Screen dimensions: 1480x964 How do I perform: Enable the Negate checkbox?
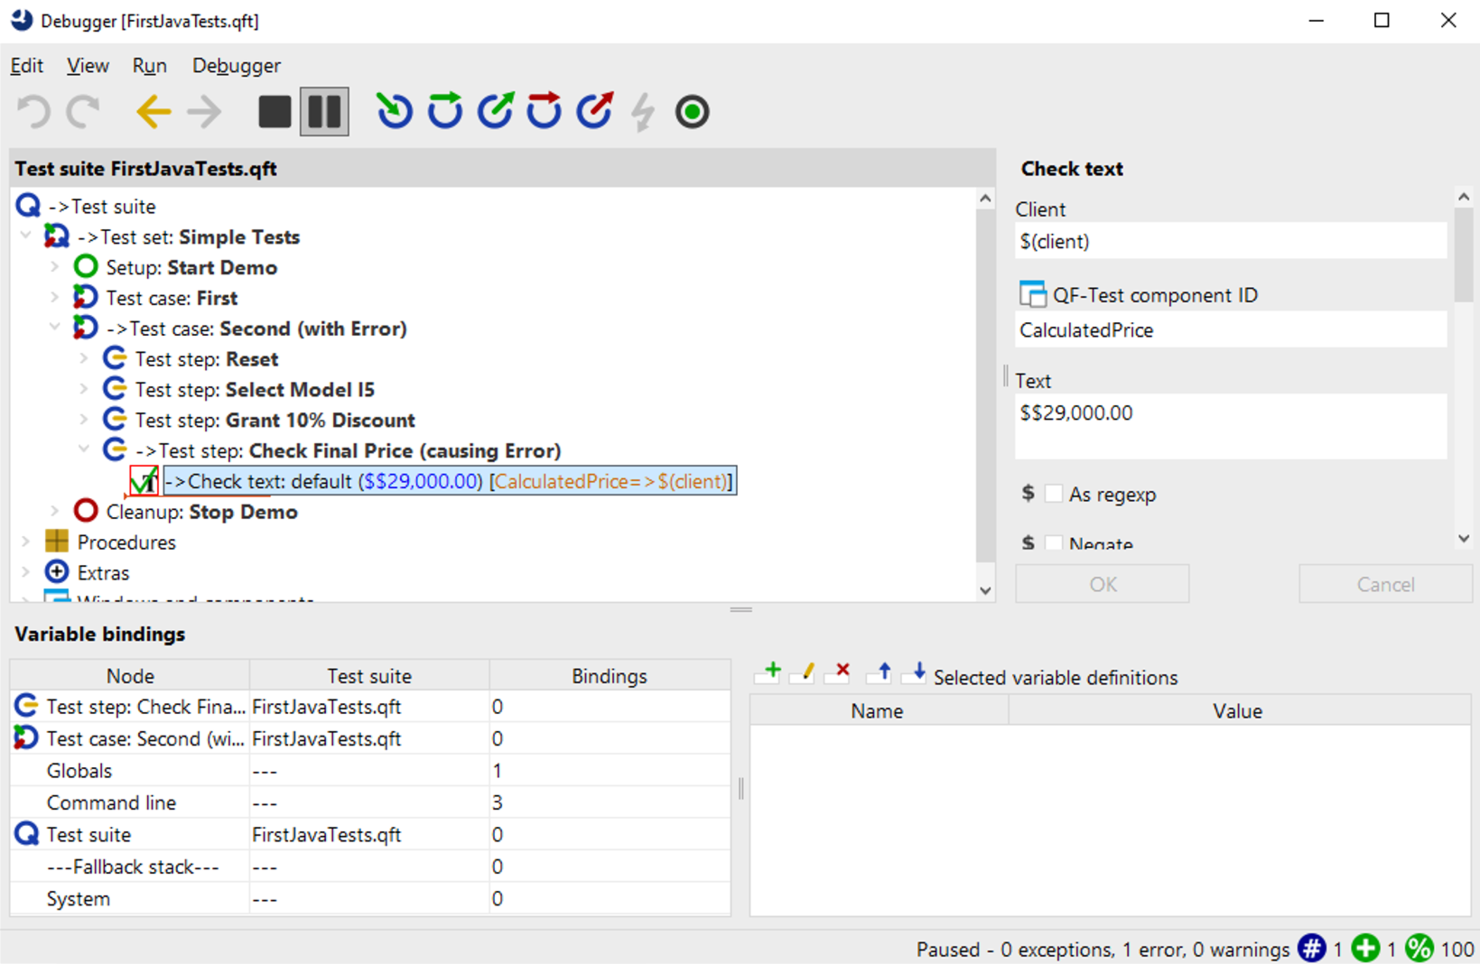click(x=1053, y=543)
